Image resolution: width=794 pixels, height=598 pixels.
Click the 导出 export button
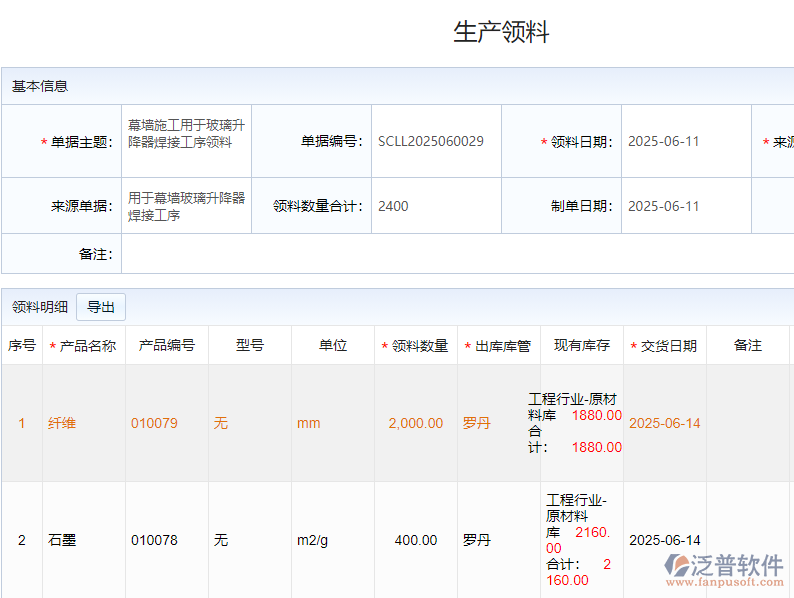[100, 307]
